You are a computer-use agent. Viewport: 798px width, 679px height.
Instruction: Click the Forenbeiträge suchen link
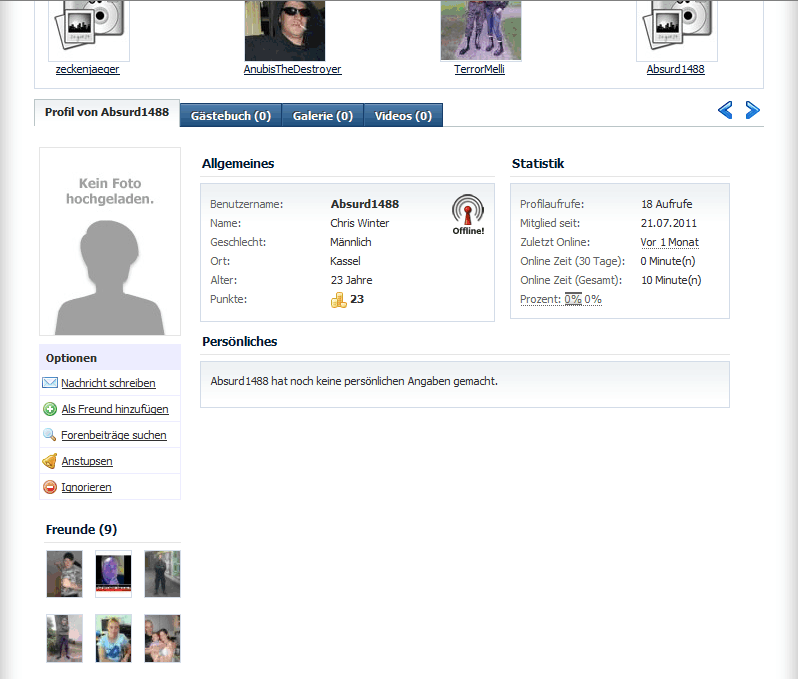coord(113,435)
